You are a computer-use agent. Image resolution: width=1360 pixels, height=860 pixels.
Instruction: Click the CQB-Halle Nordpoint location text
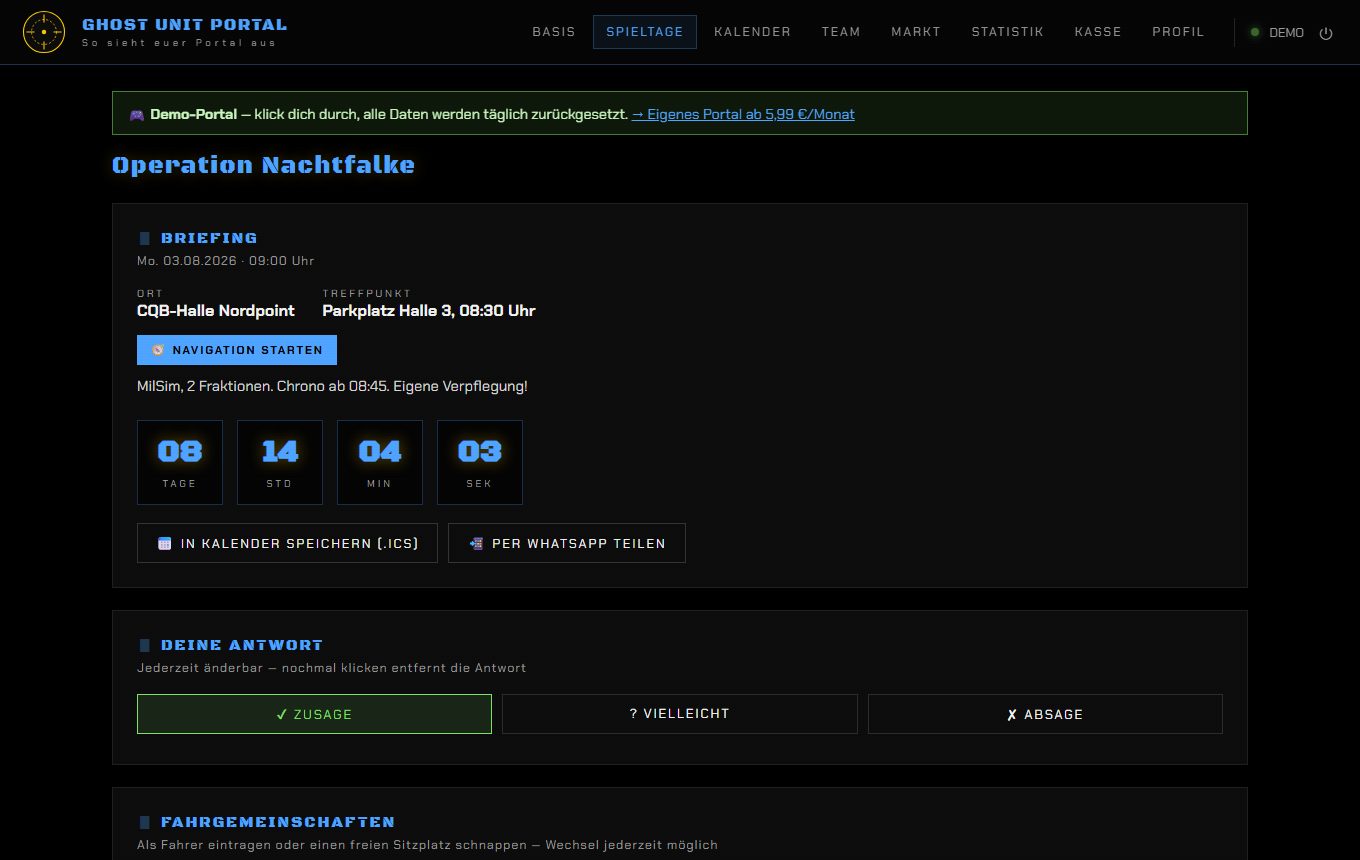[x=216, y=311]
